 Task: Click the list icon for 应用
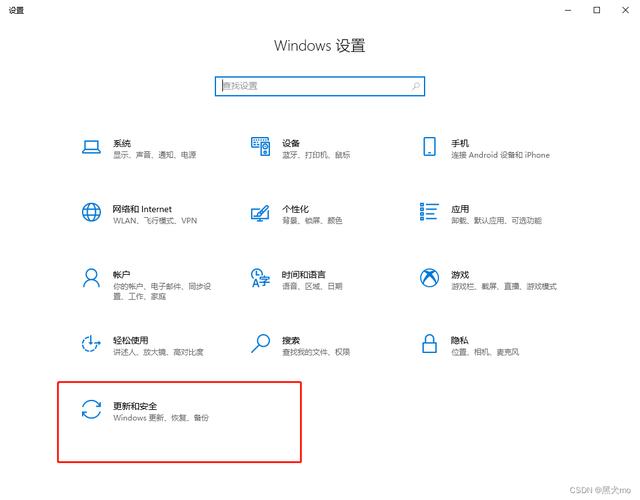[429, 211]
